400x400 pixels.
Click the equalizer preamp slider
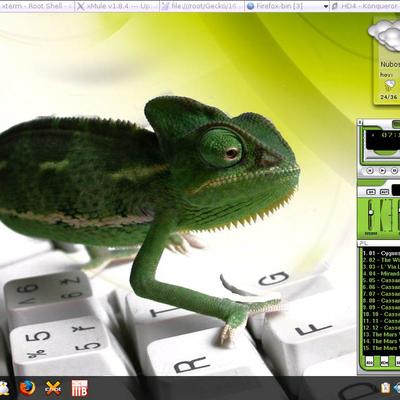tap(370, 216)
